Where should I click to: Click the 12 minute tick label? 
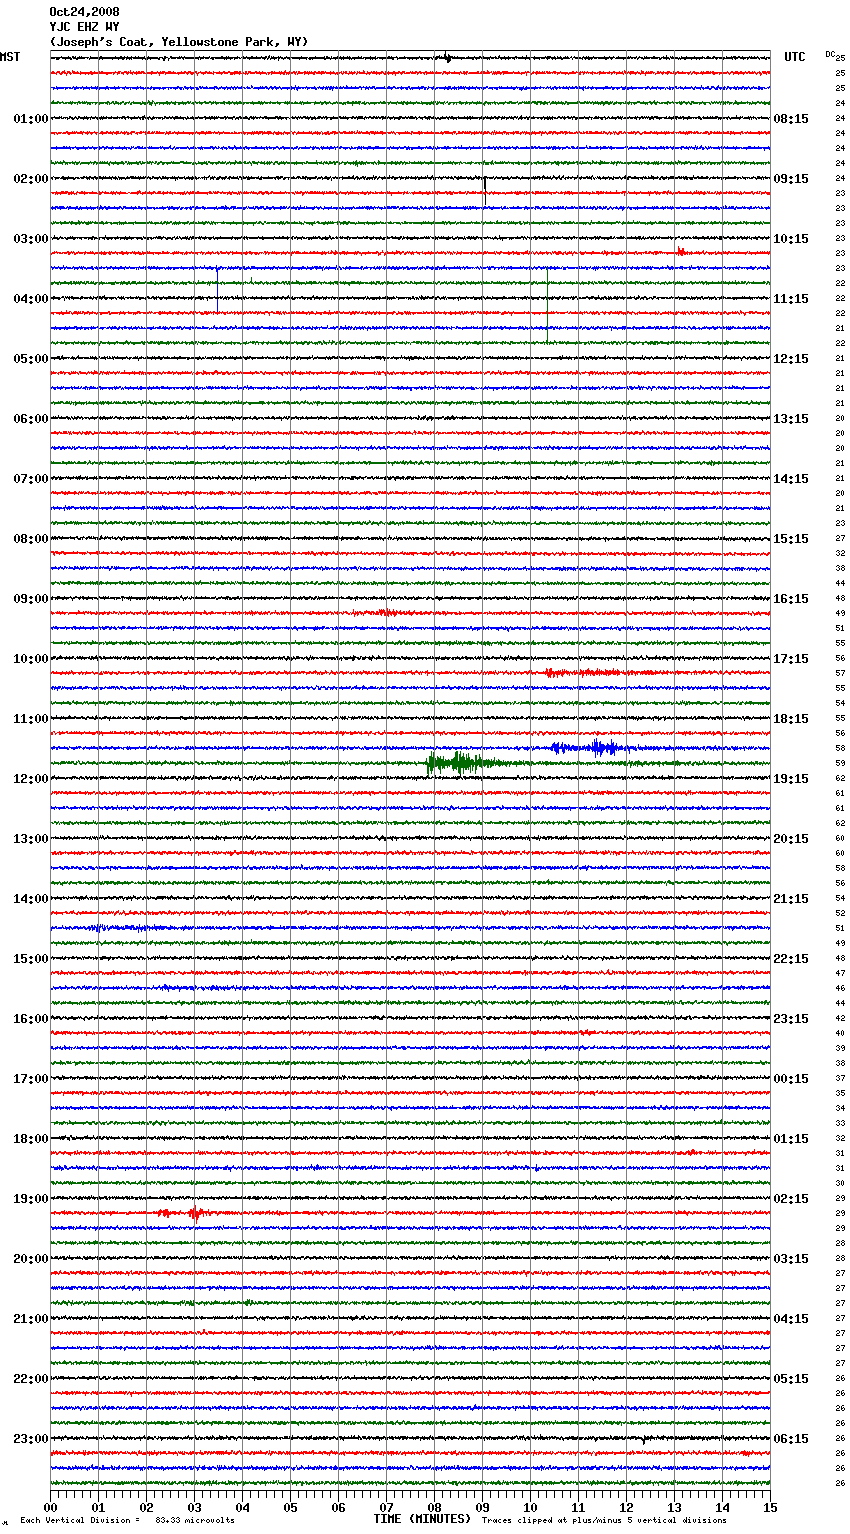(626, 1507)
